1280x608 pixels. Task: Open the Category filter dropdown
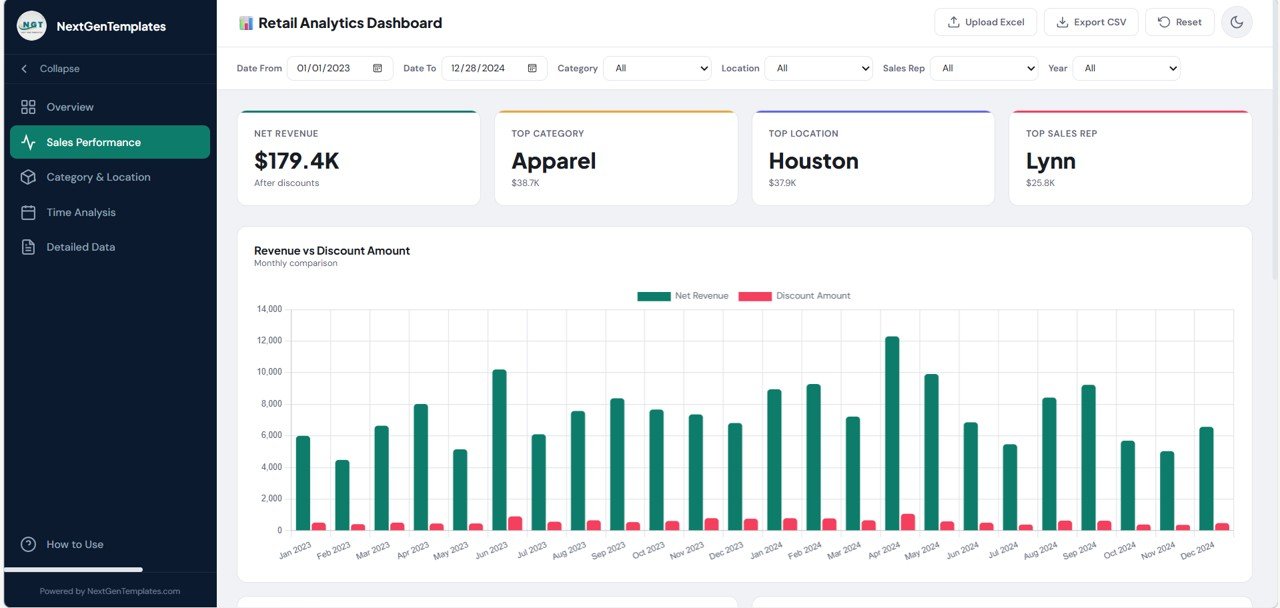(x=657, y=68)
